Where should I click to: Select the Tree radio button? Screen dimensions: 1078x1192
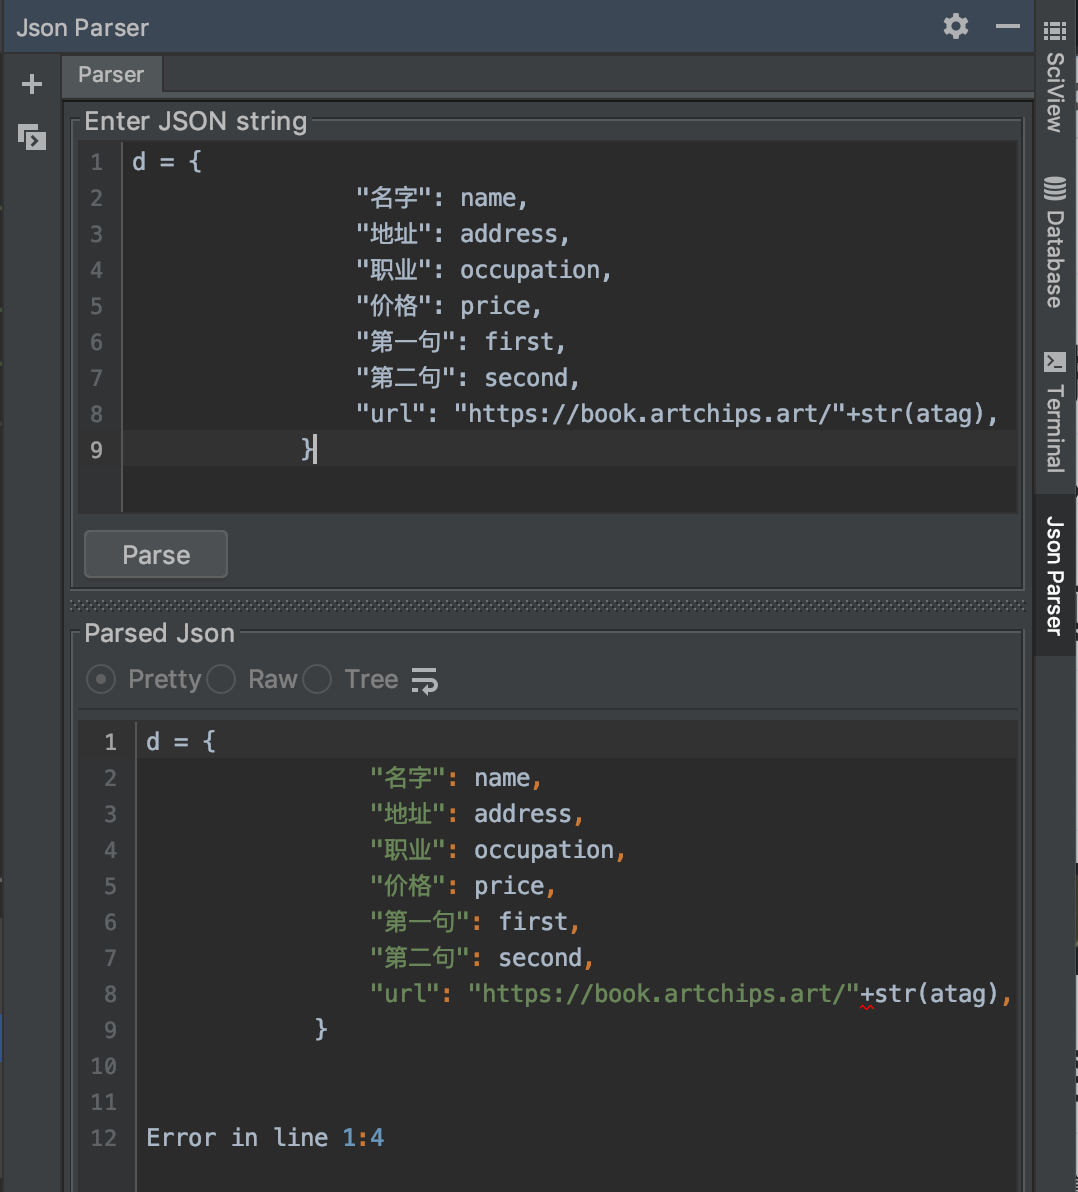coord(317,680)
